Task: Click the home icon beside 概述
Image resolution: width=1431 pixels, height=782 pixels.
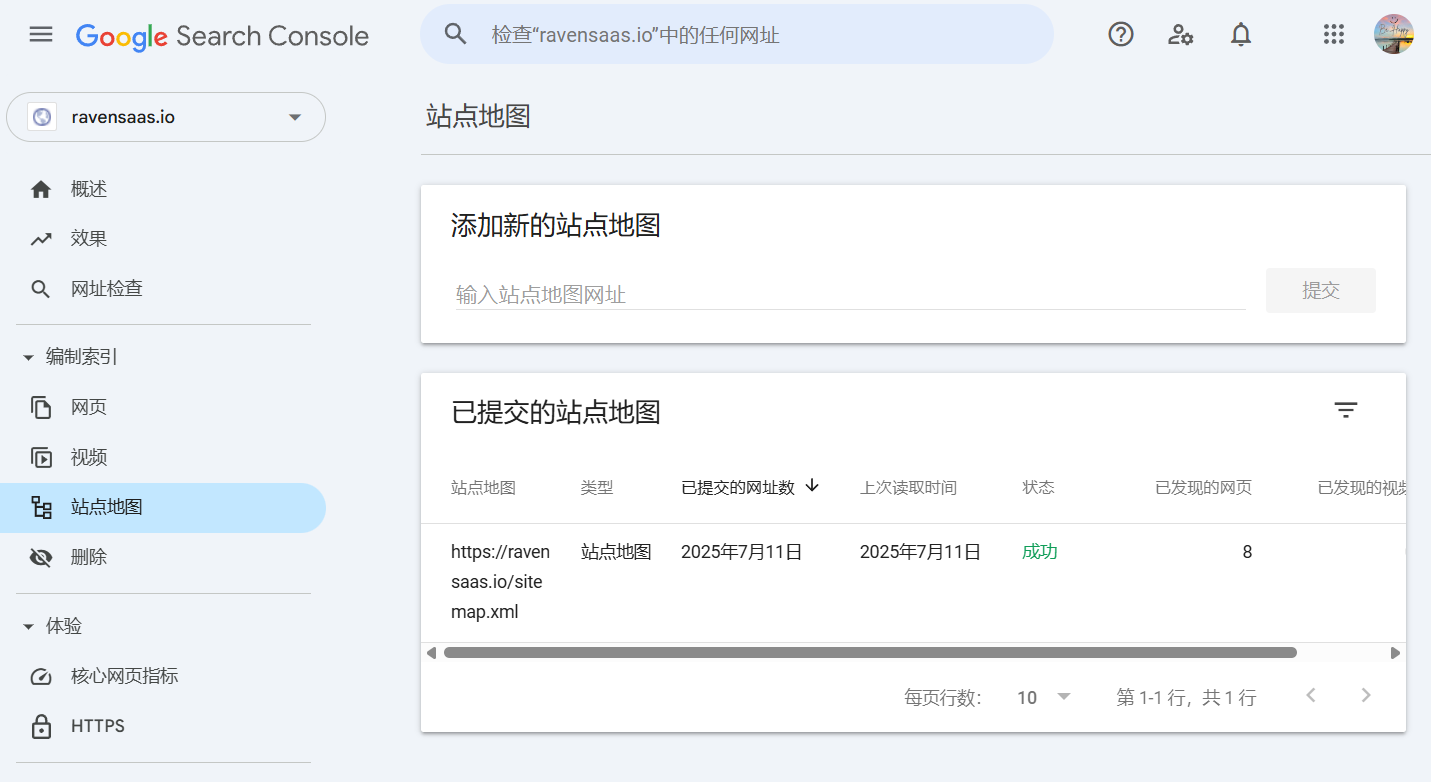Action: (41, 189)
